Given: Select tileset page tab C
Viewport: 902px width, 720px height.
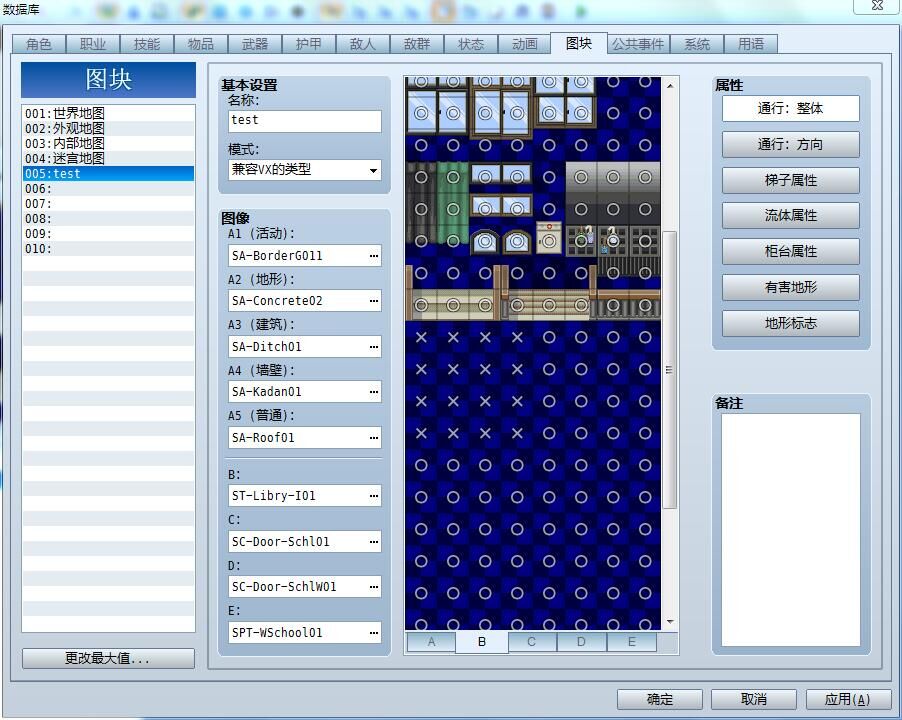Looking at the screenshot, I should (532, 642).
